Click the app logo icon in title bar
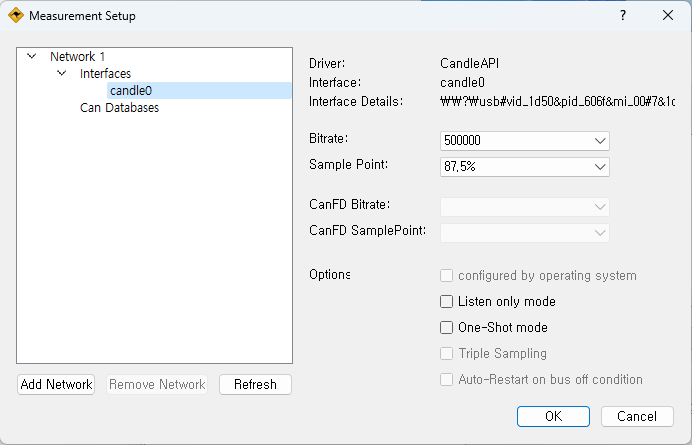Screen dimensions: 694x446 (x=16, y=15)
